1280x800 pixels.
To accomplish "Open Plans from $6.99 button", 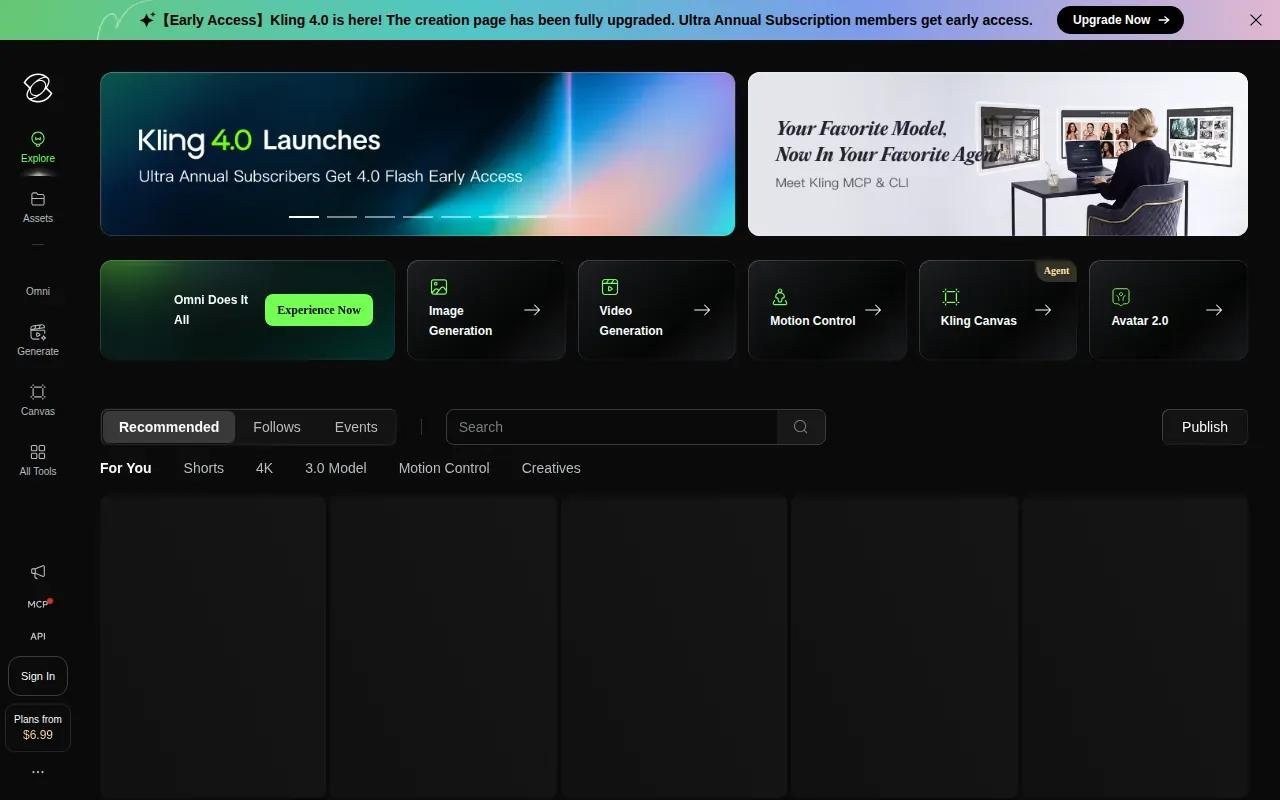I will click(x=38, y=727).
